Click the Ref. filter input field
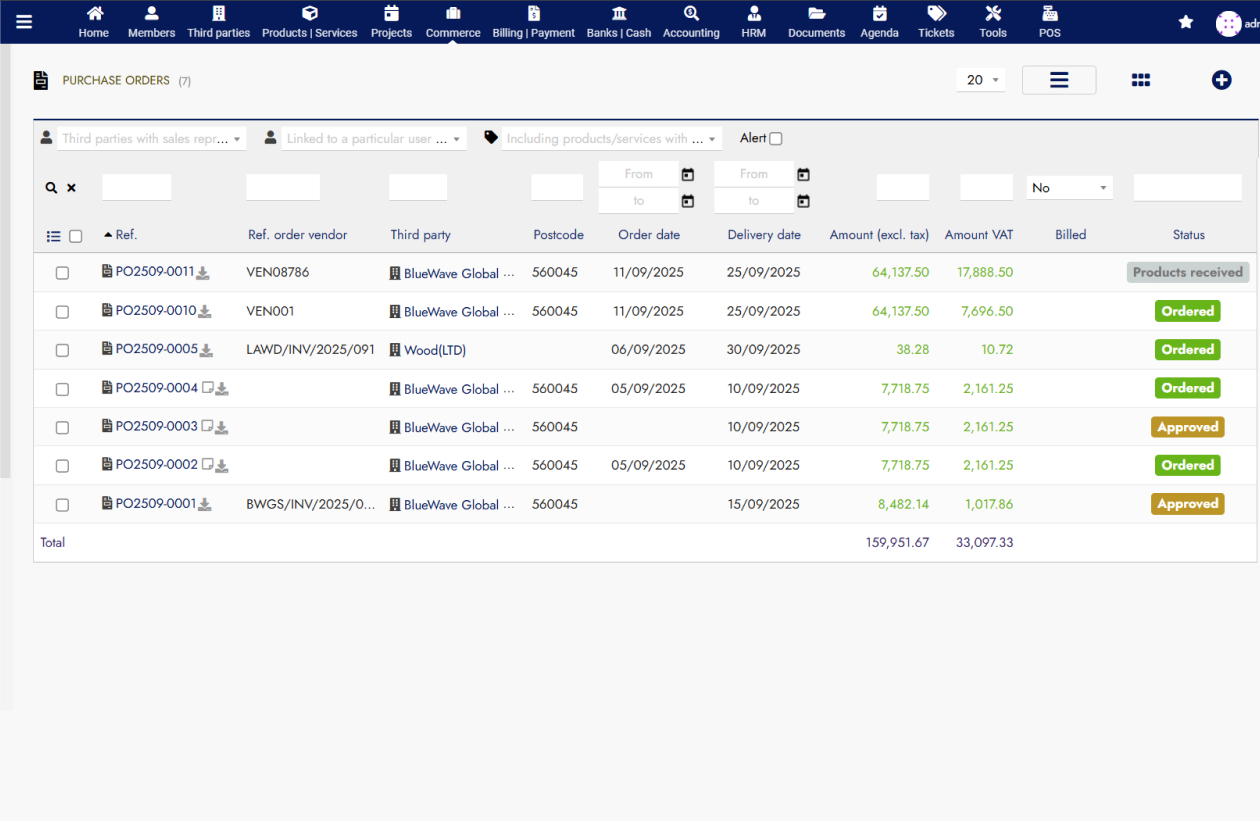The image size is (1260, 821). point(137,188)
